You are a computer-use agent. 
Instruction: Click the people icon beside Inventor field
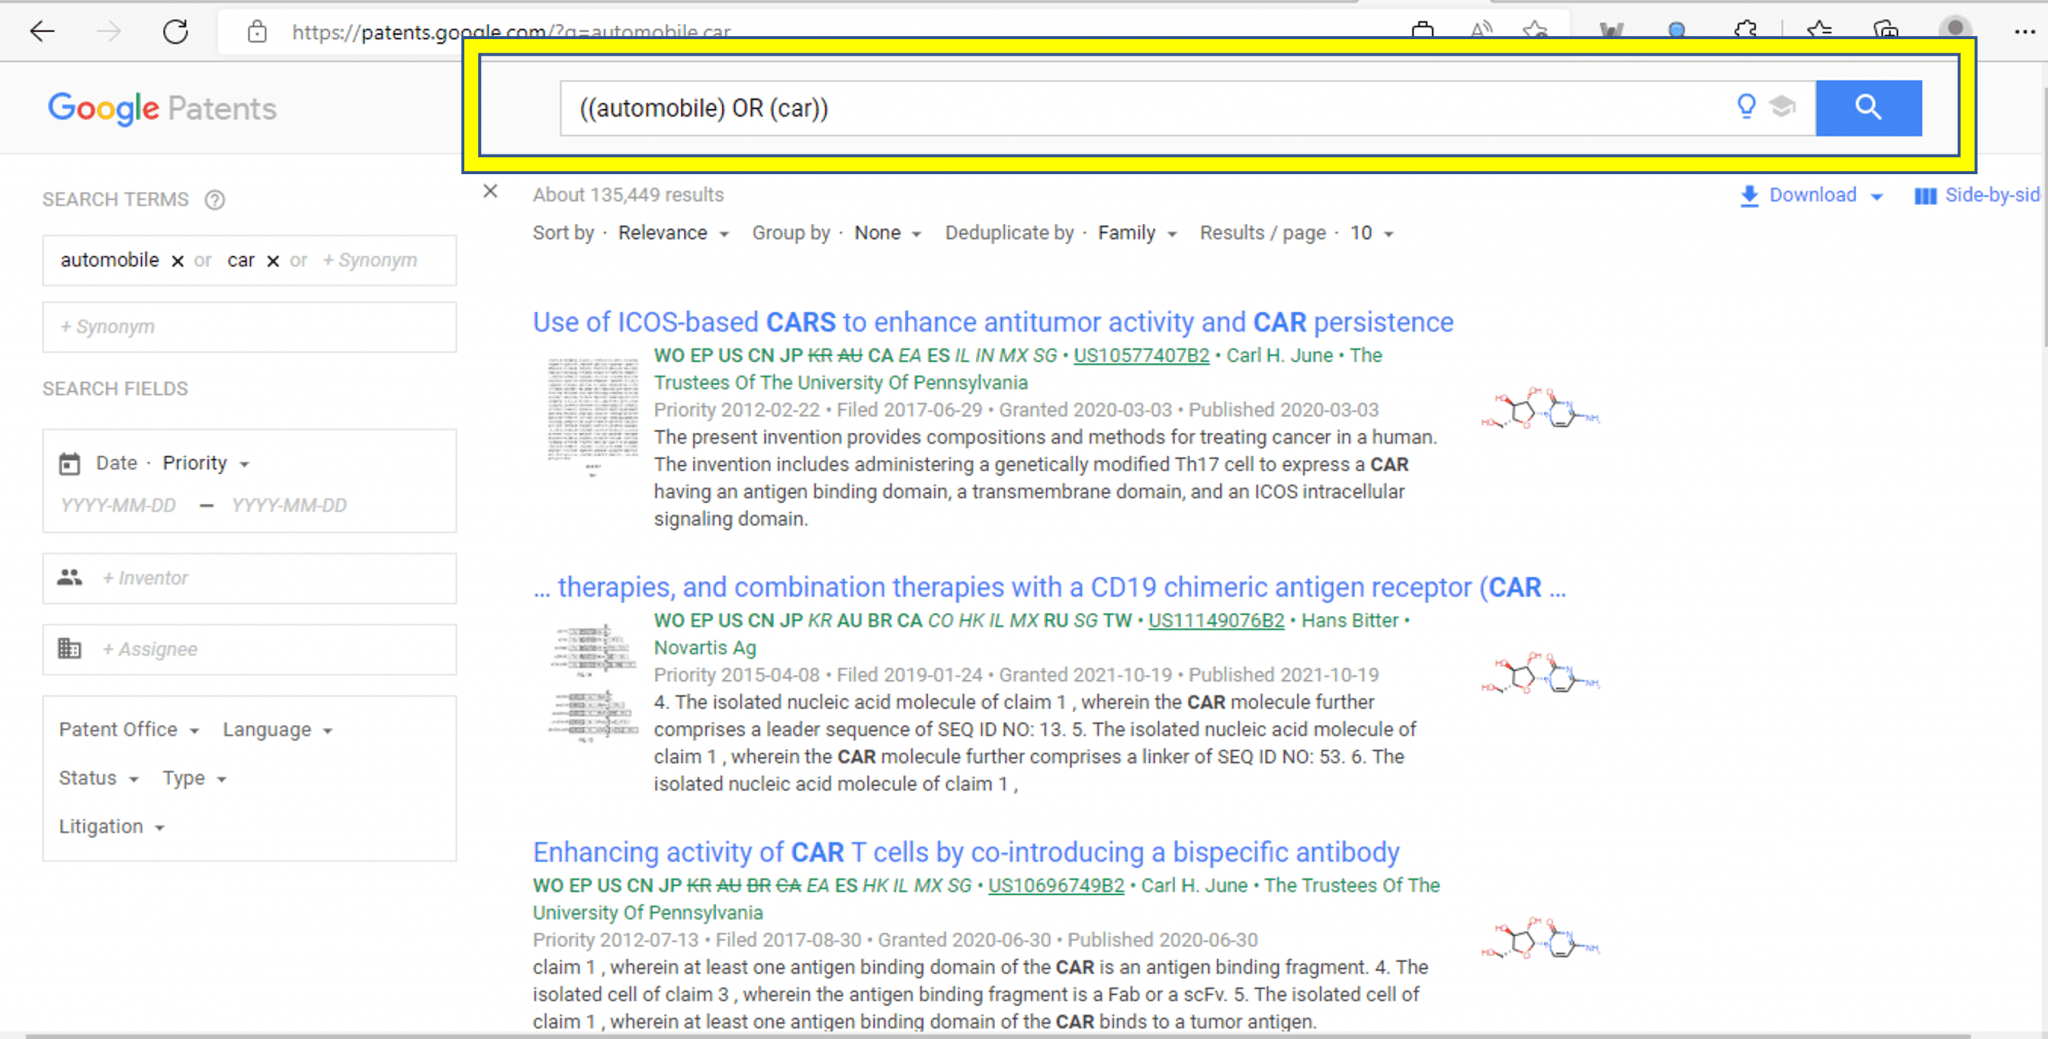point(69,577)
